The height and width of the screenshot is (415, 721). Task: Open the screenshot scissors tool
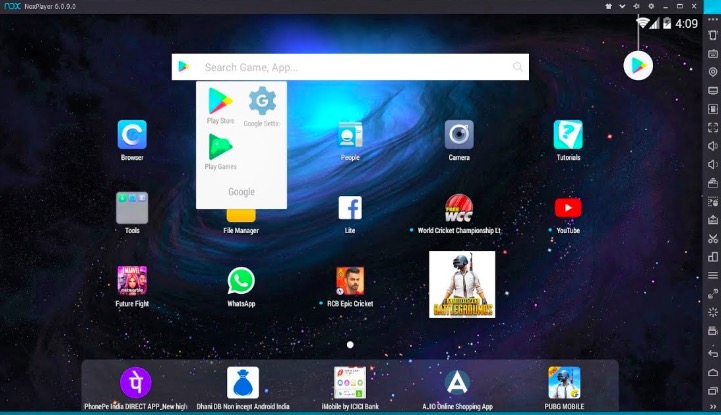(x=713, y=239)
